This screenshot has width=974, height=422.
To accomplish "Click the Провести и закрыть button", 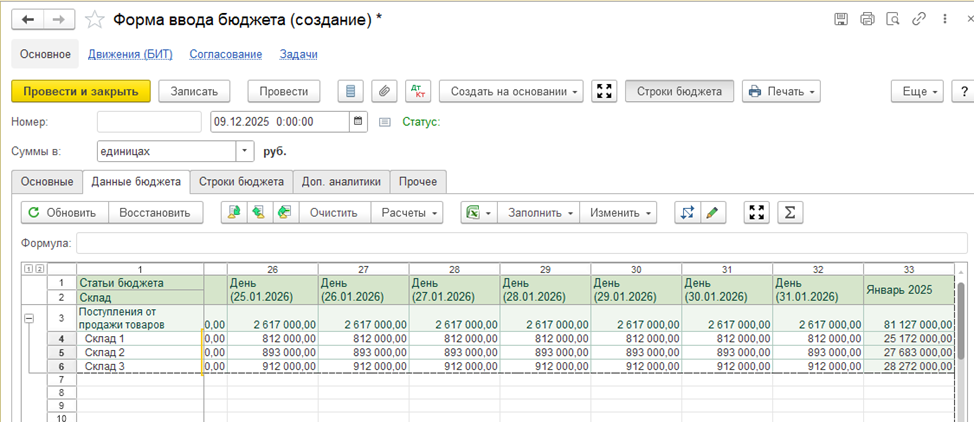I will click(81, 91).
